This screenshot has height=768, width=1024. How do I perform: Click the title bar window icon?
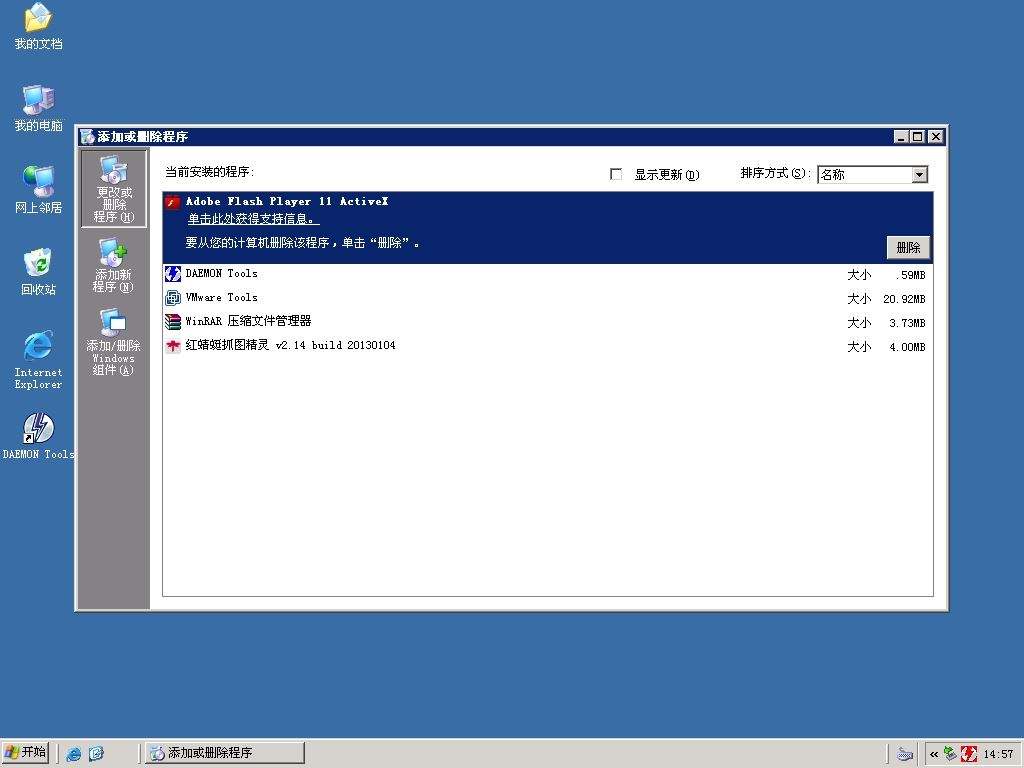point(88,136)
